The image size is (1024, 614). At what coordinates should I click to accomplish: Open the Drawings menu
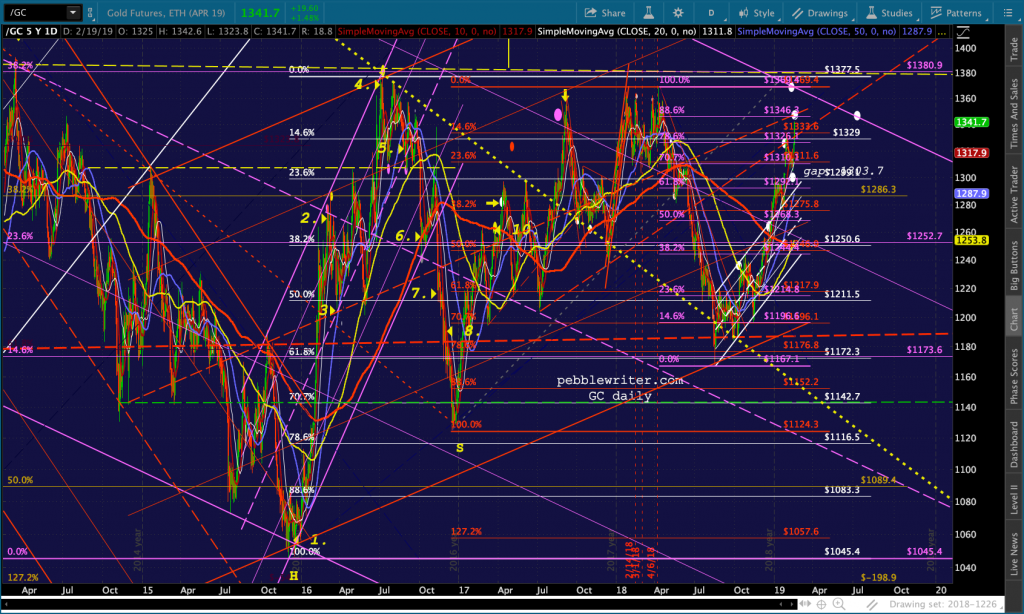[820, 12]
